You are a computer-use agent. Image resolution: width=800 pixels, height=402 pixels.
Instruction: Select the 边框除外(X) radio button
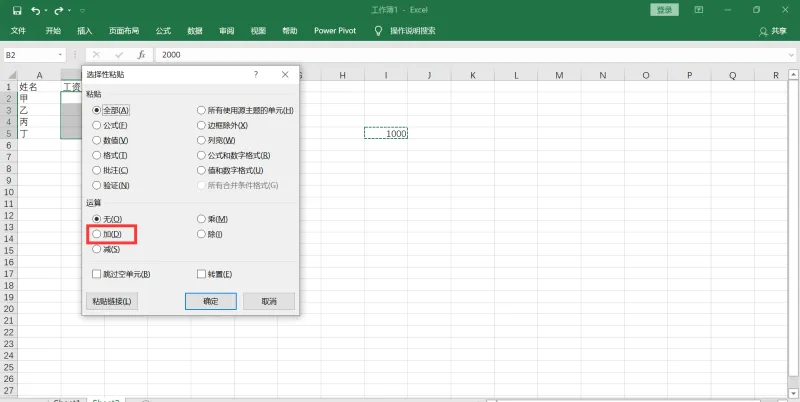[201, 125]
